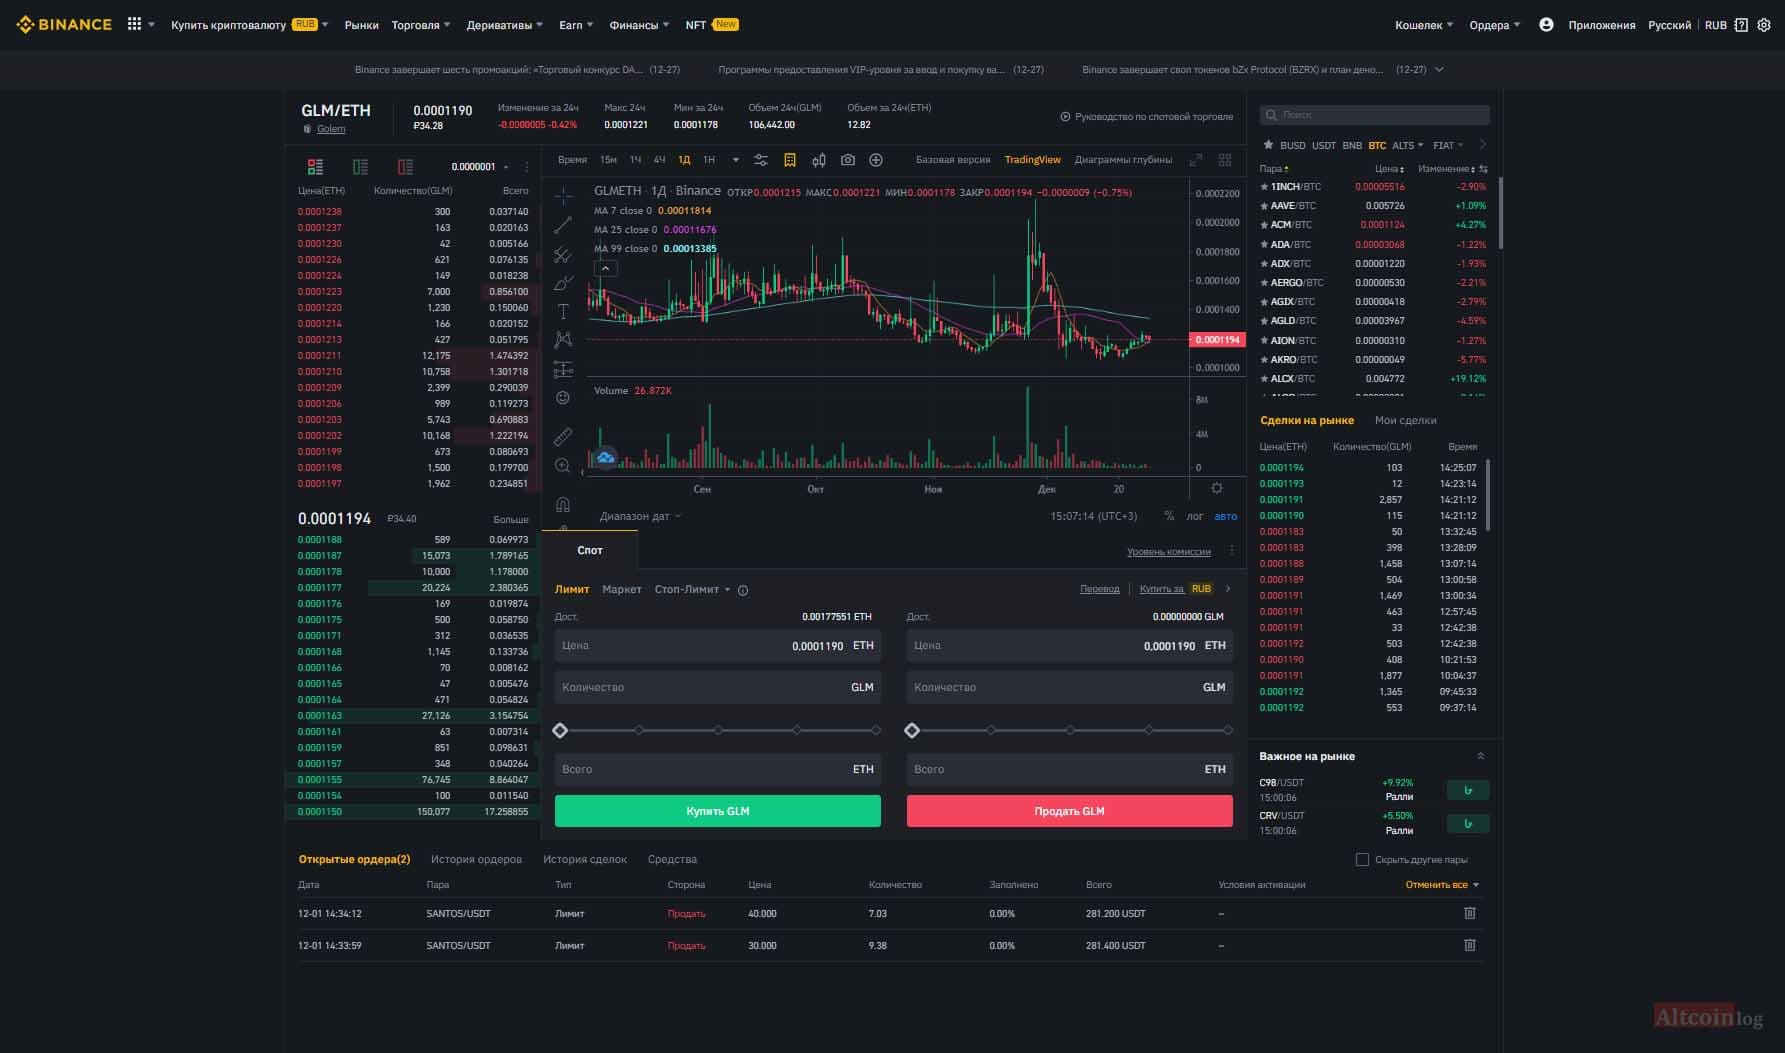Tick the hide other pairs checkbox

coord(1362,860)
